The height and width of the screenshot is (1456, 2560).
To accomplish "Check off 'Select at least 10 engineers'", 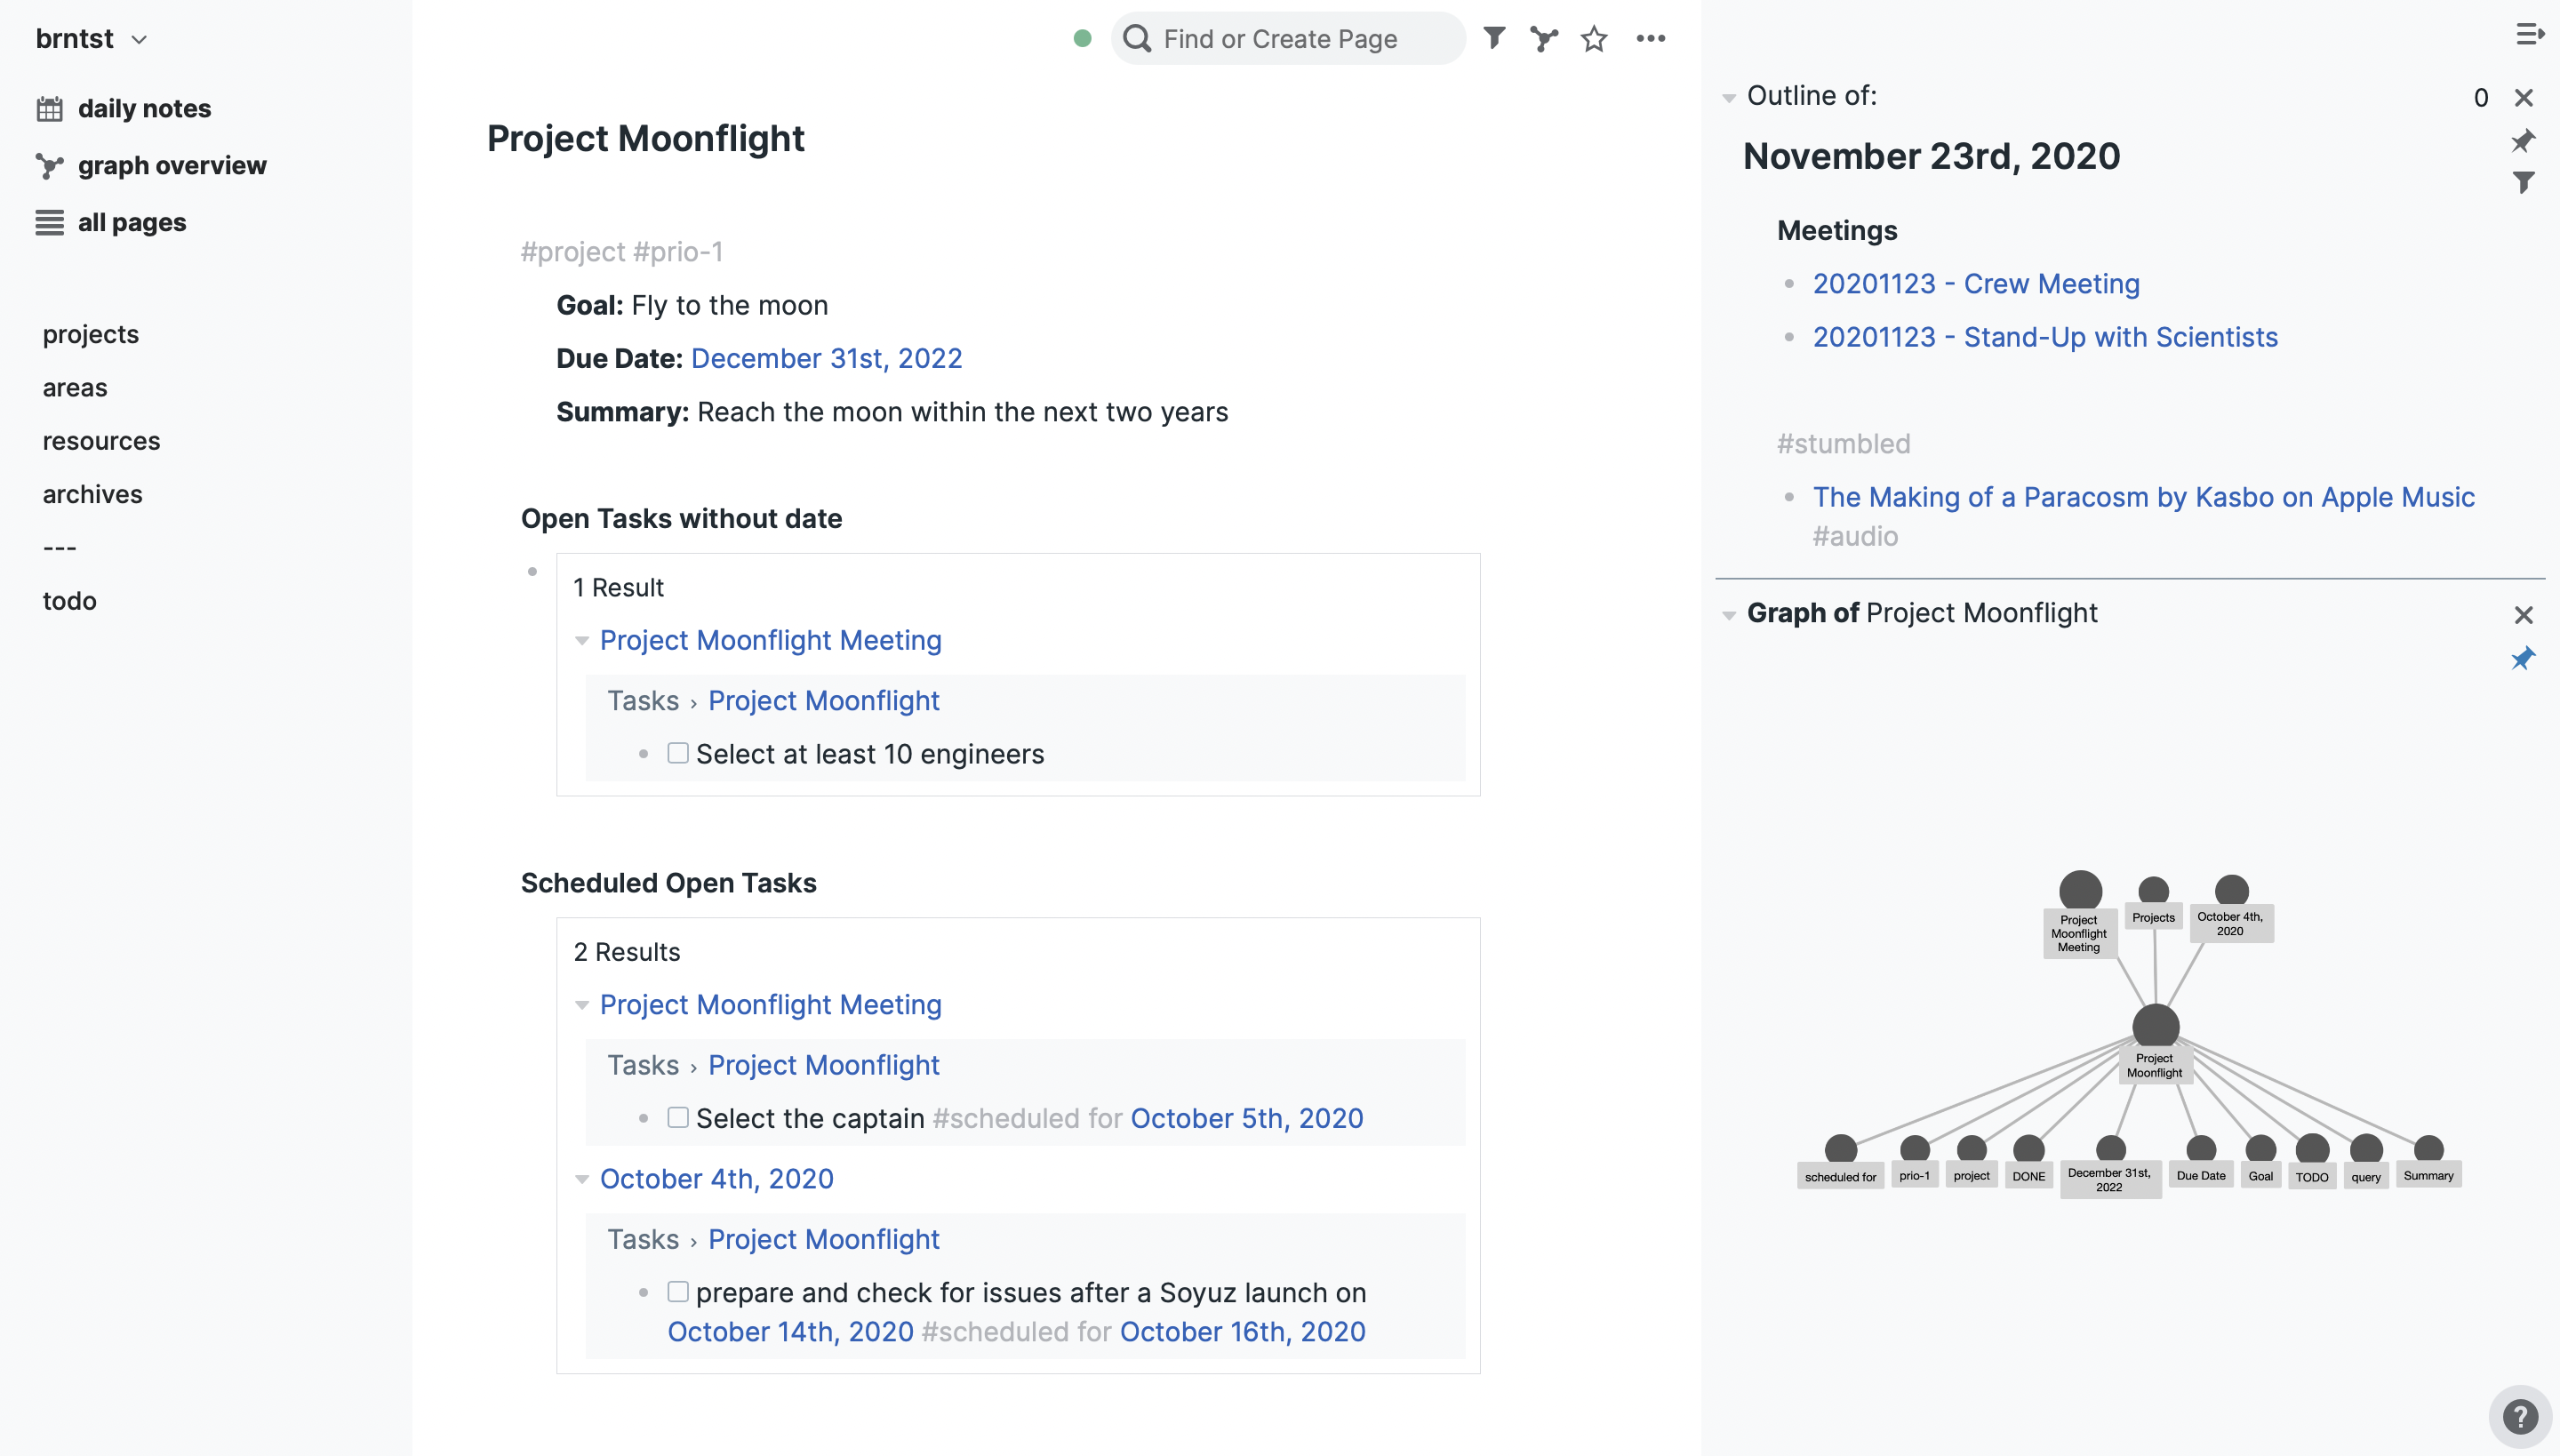I will (678, 753).
